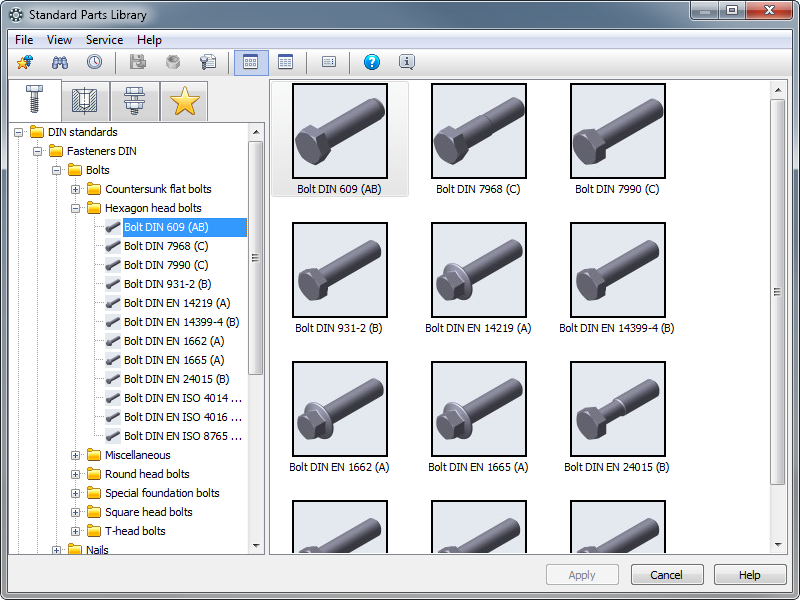Switch to thumbnail grid view mode
Viewport: 800px width, 600px height.
pos(251,62)
